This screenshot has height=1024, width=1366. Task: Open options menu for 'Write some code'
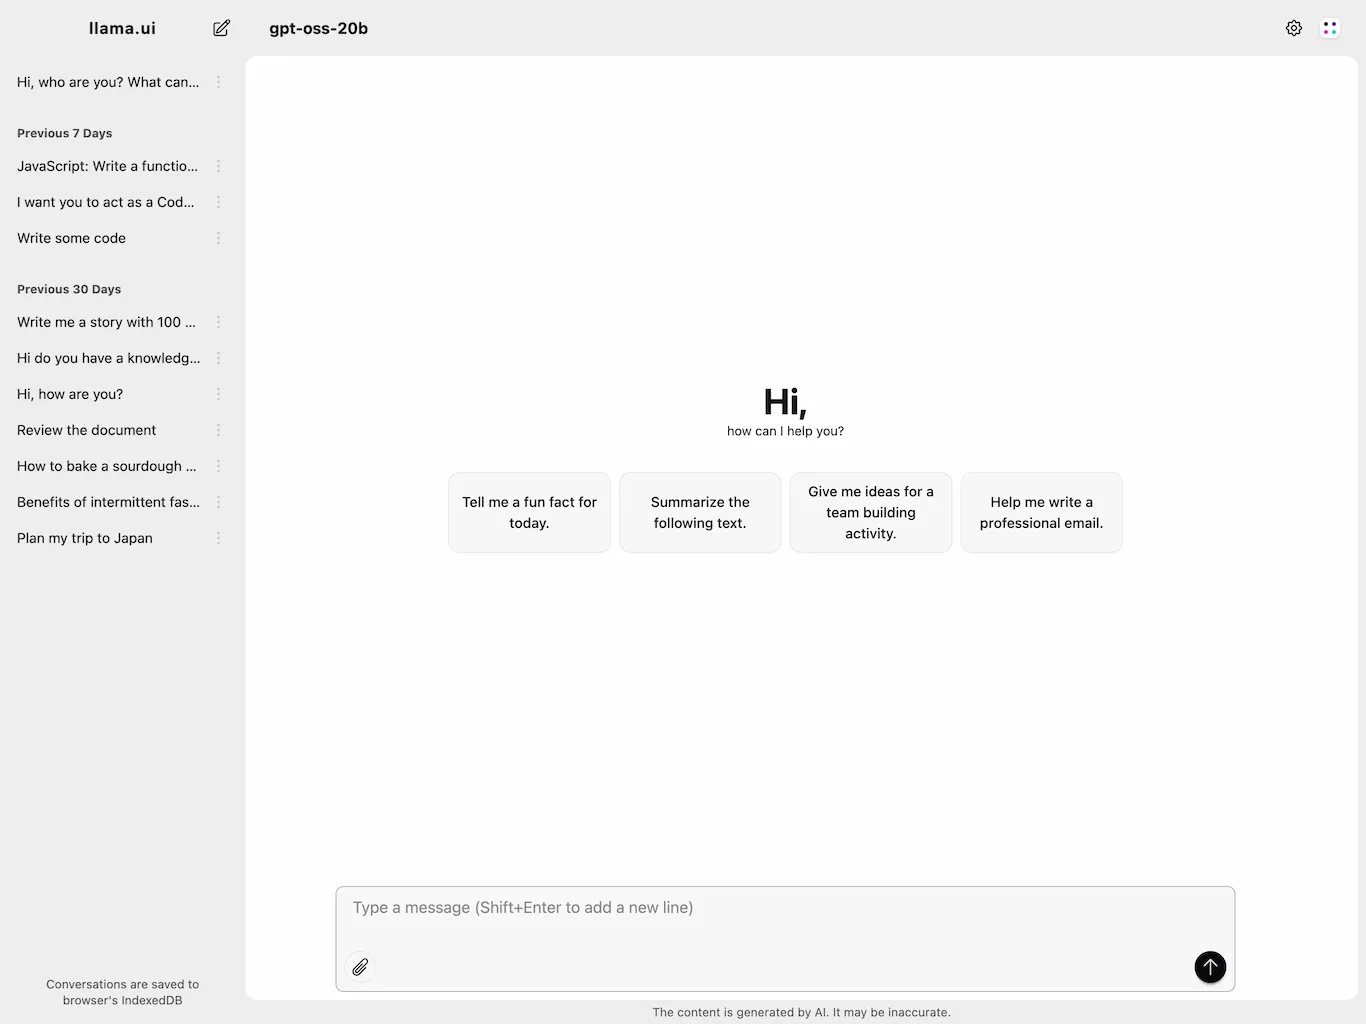tap(218, 238)
